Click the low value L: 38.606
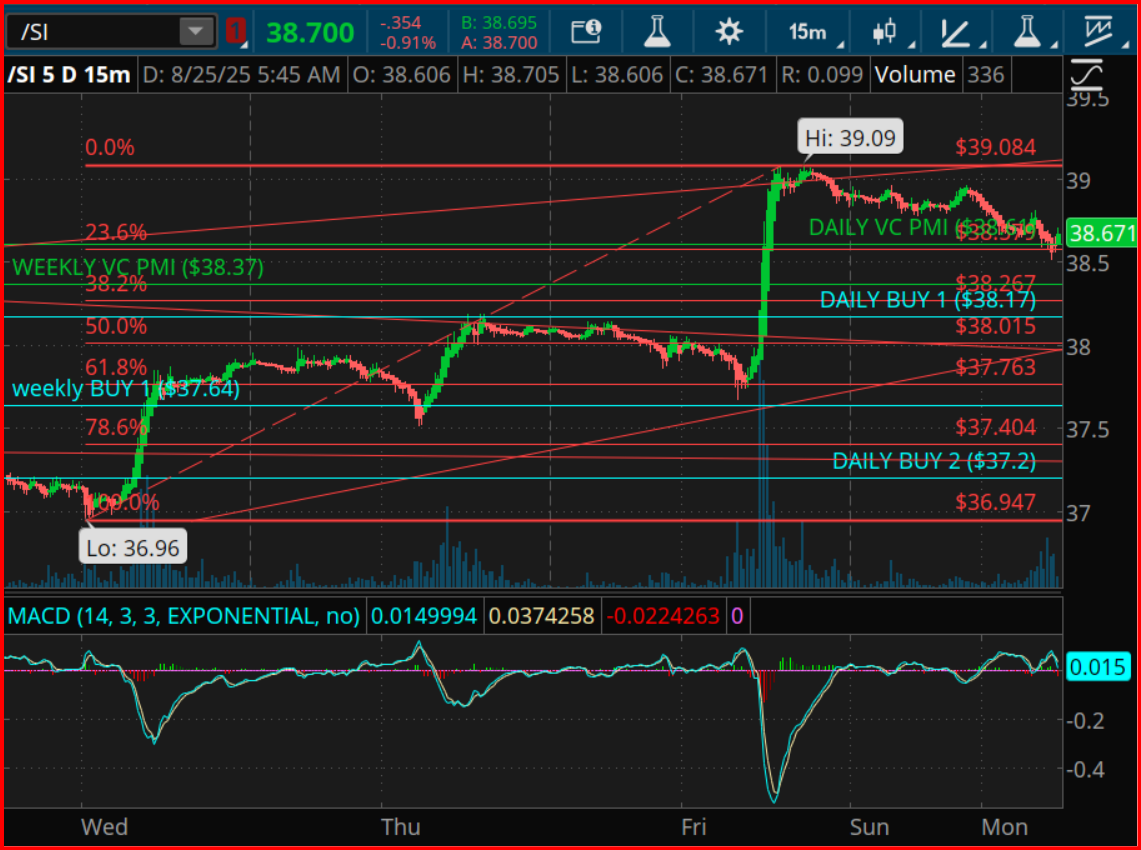This screenshot has width=1141, height=850. (x=617, y=74)
